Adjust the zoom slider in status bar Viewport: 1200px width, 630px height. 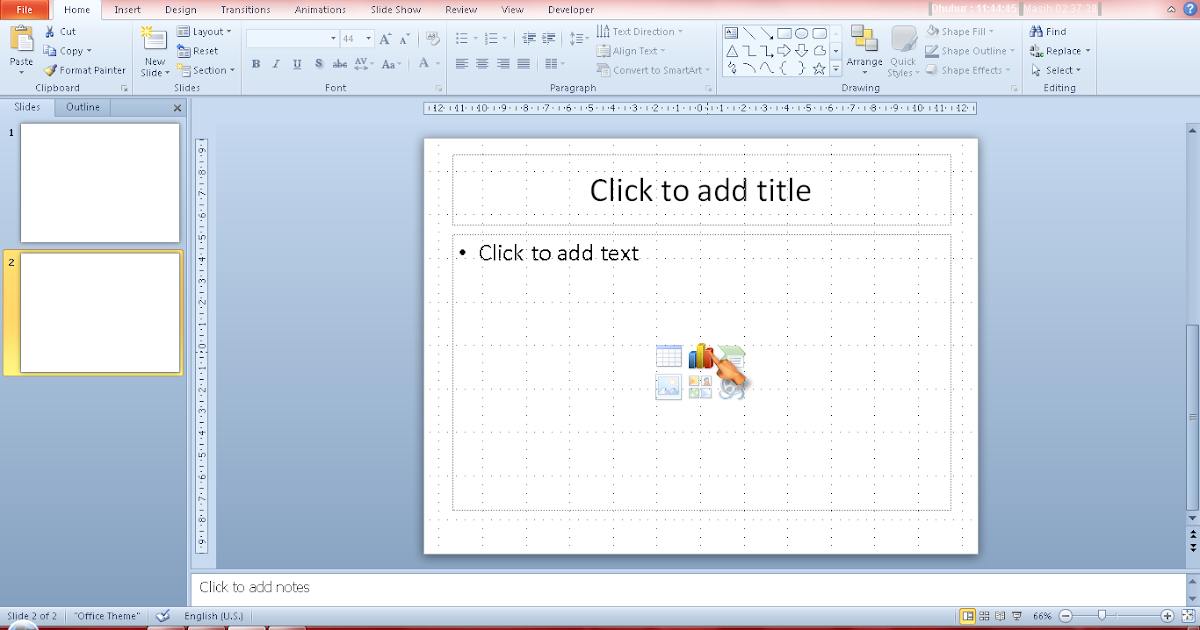pos(1103,616)
